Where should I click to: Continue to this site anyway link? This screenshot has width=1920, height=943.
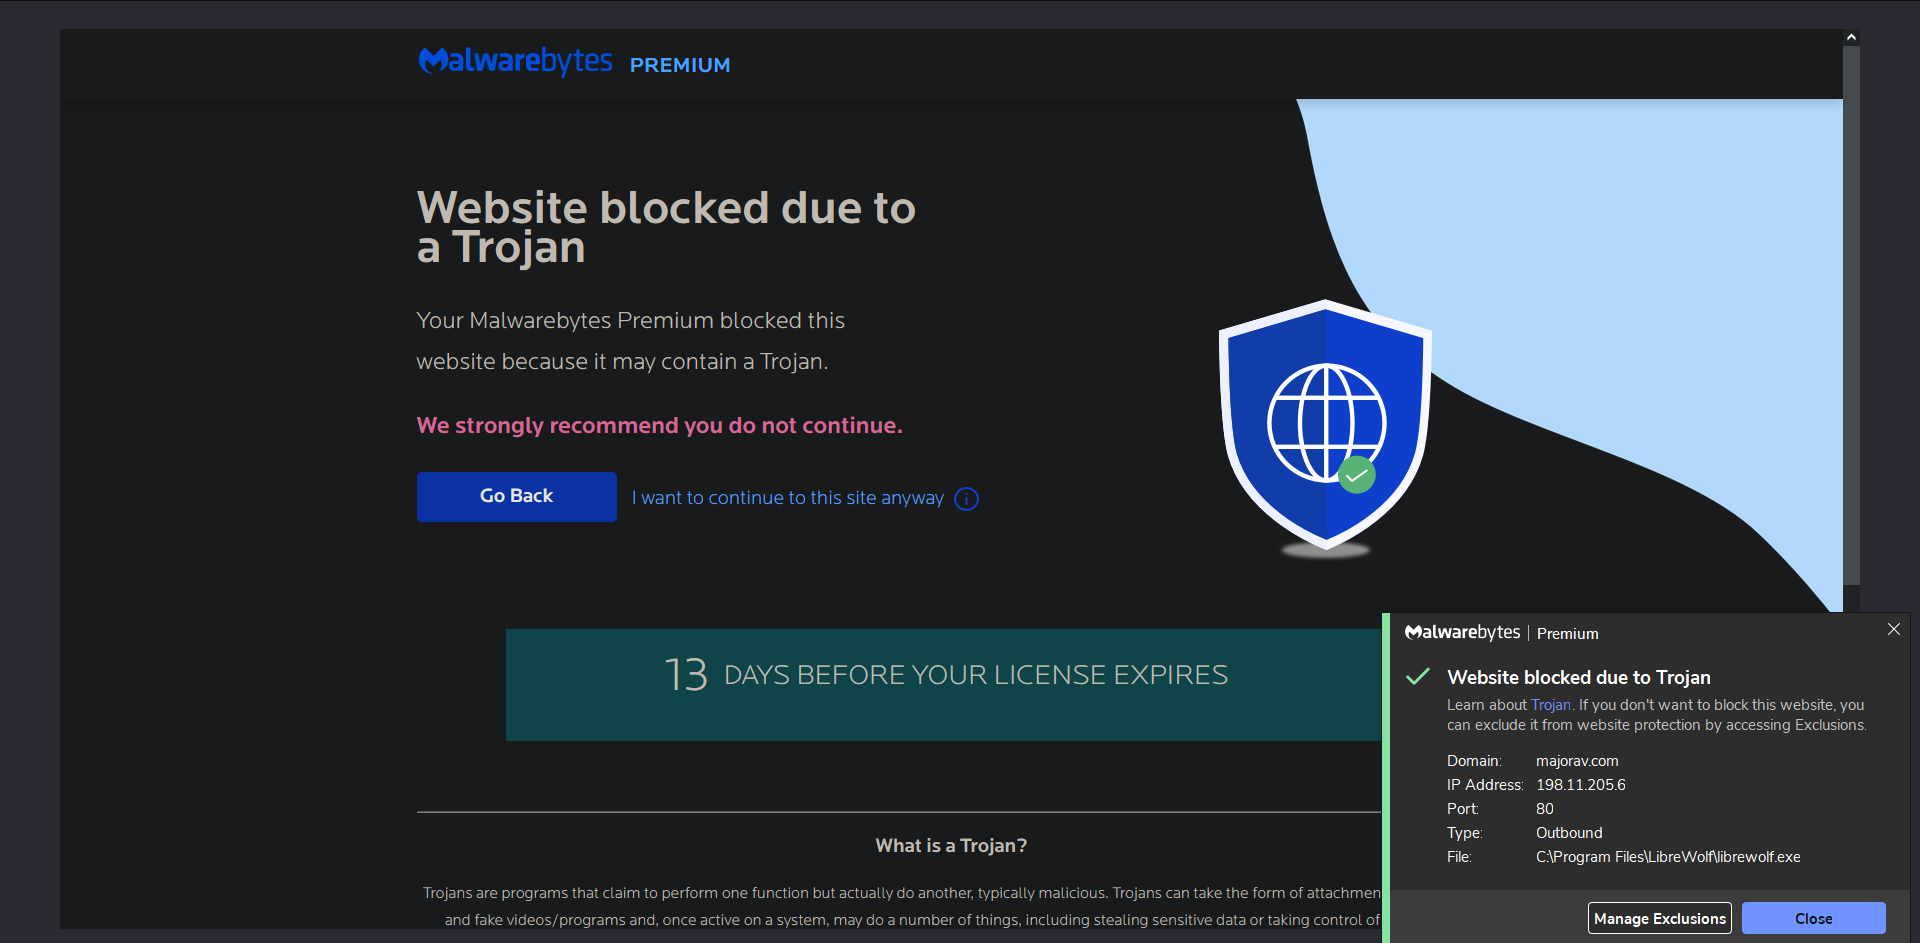point(788,498)
